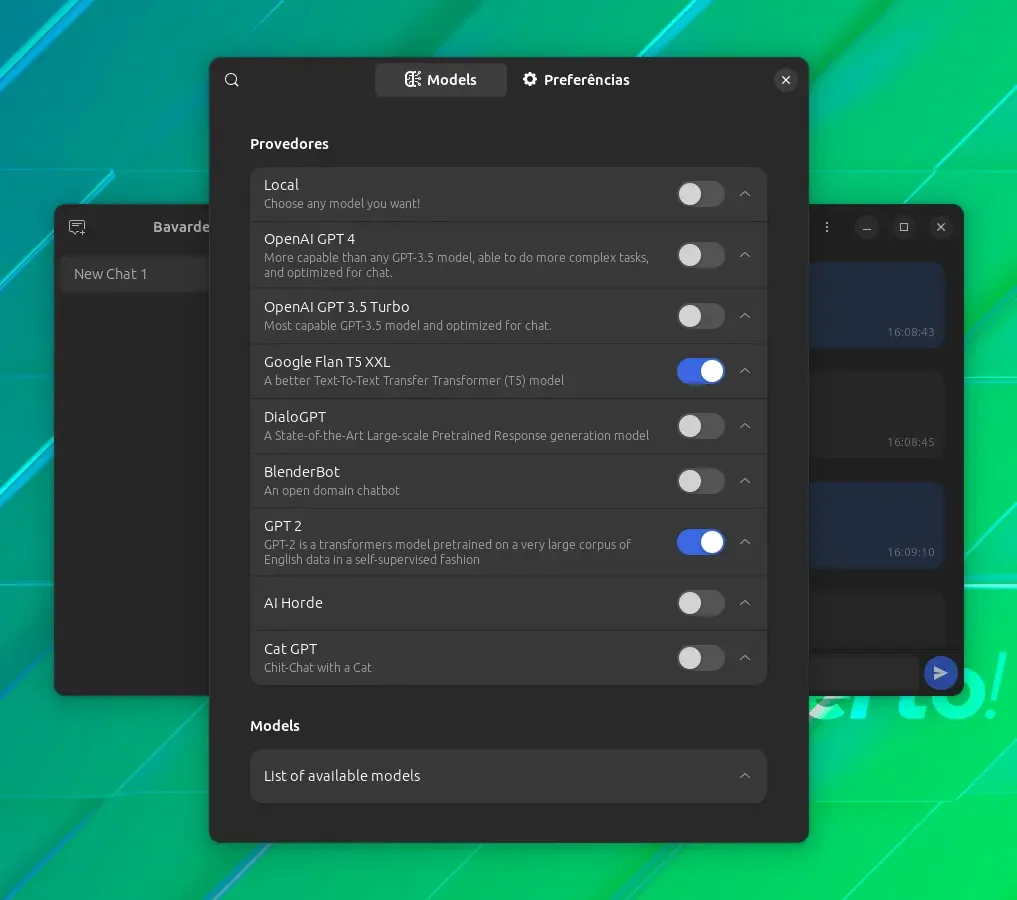Turn on the BlenderBot switch
Image resolution: width=1017 pixels, height=900 pixels.
click(x=700, y=480)
